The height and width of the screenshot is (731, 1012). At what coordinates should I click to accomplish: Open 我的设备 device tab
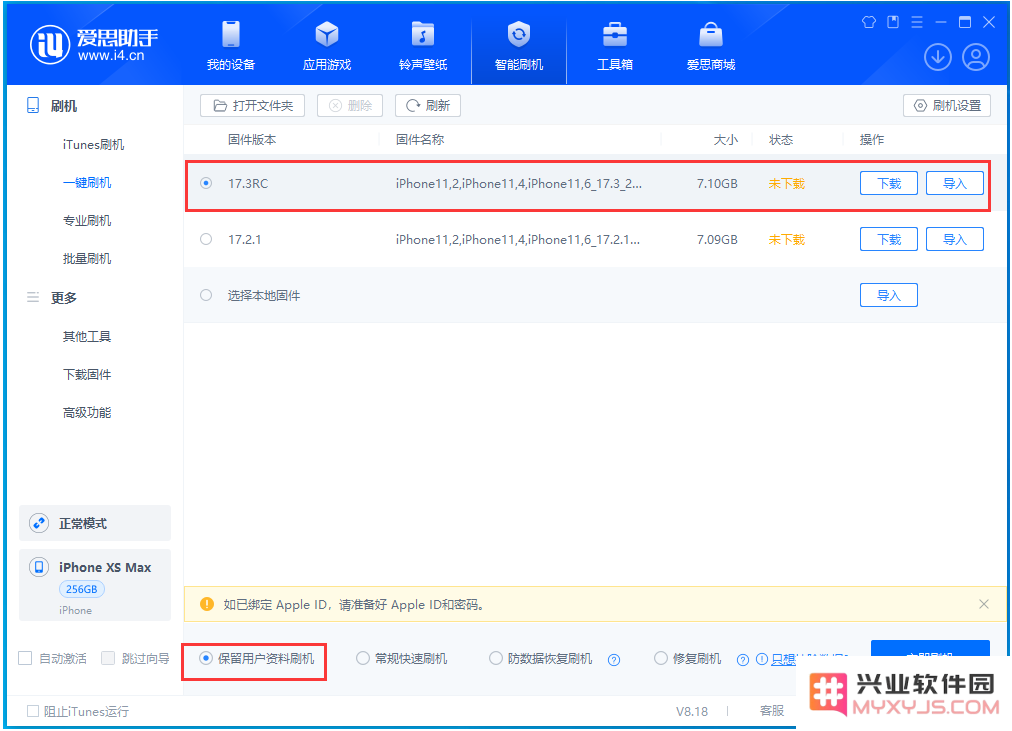[230, 45]
